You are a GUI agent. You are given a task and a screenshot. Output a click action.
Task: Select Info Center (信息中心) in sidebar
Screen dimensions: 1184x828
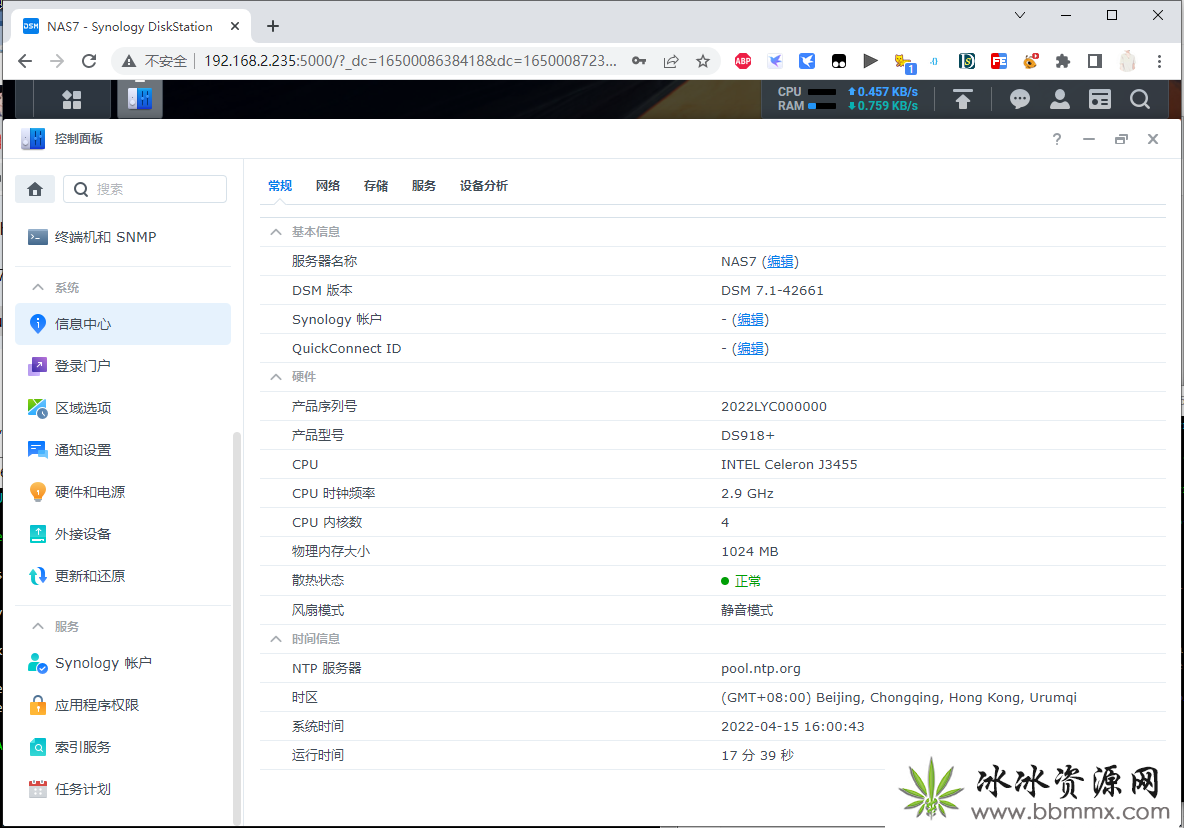tap(123, 324)
